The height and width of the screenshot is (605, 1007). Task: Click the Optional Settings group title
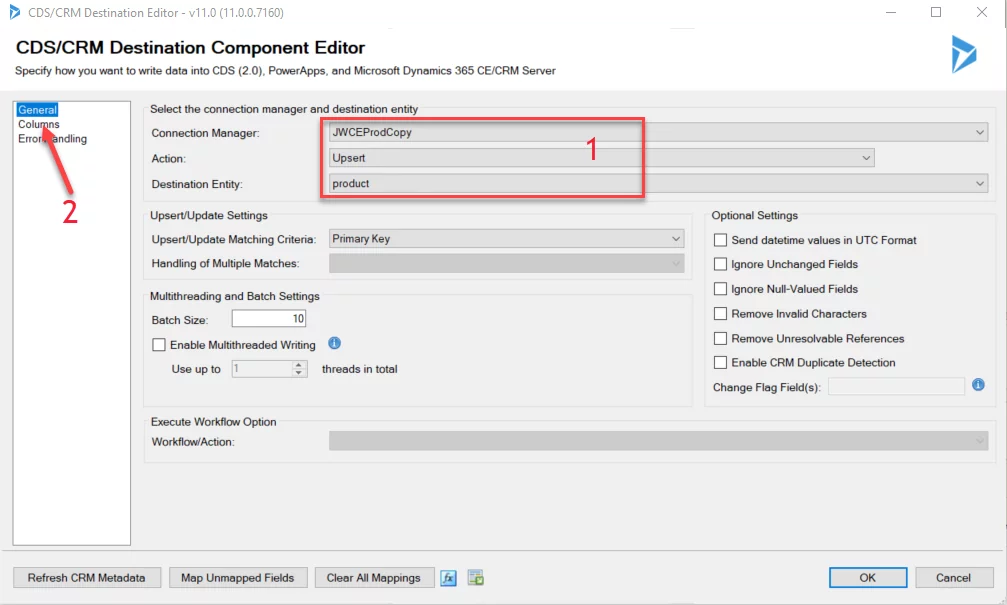(755, 216)
